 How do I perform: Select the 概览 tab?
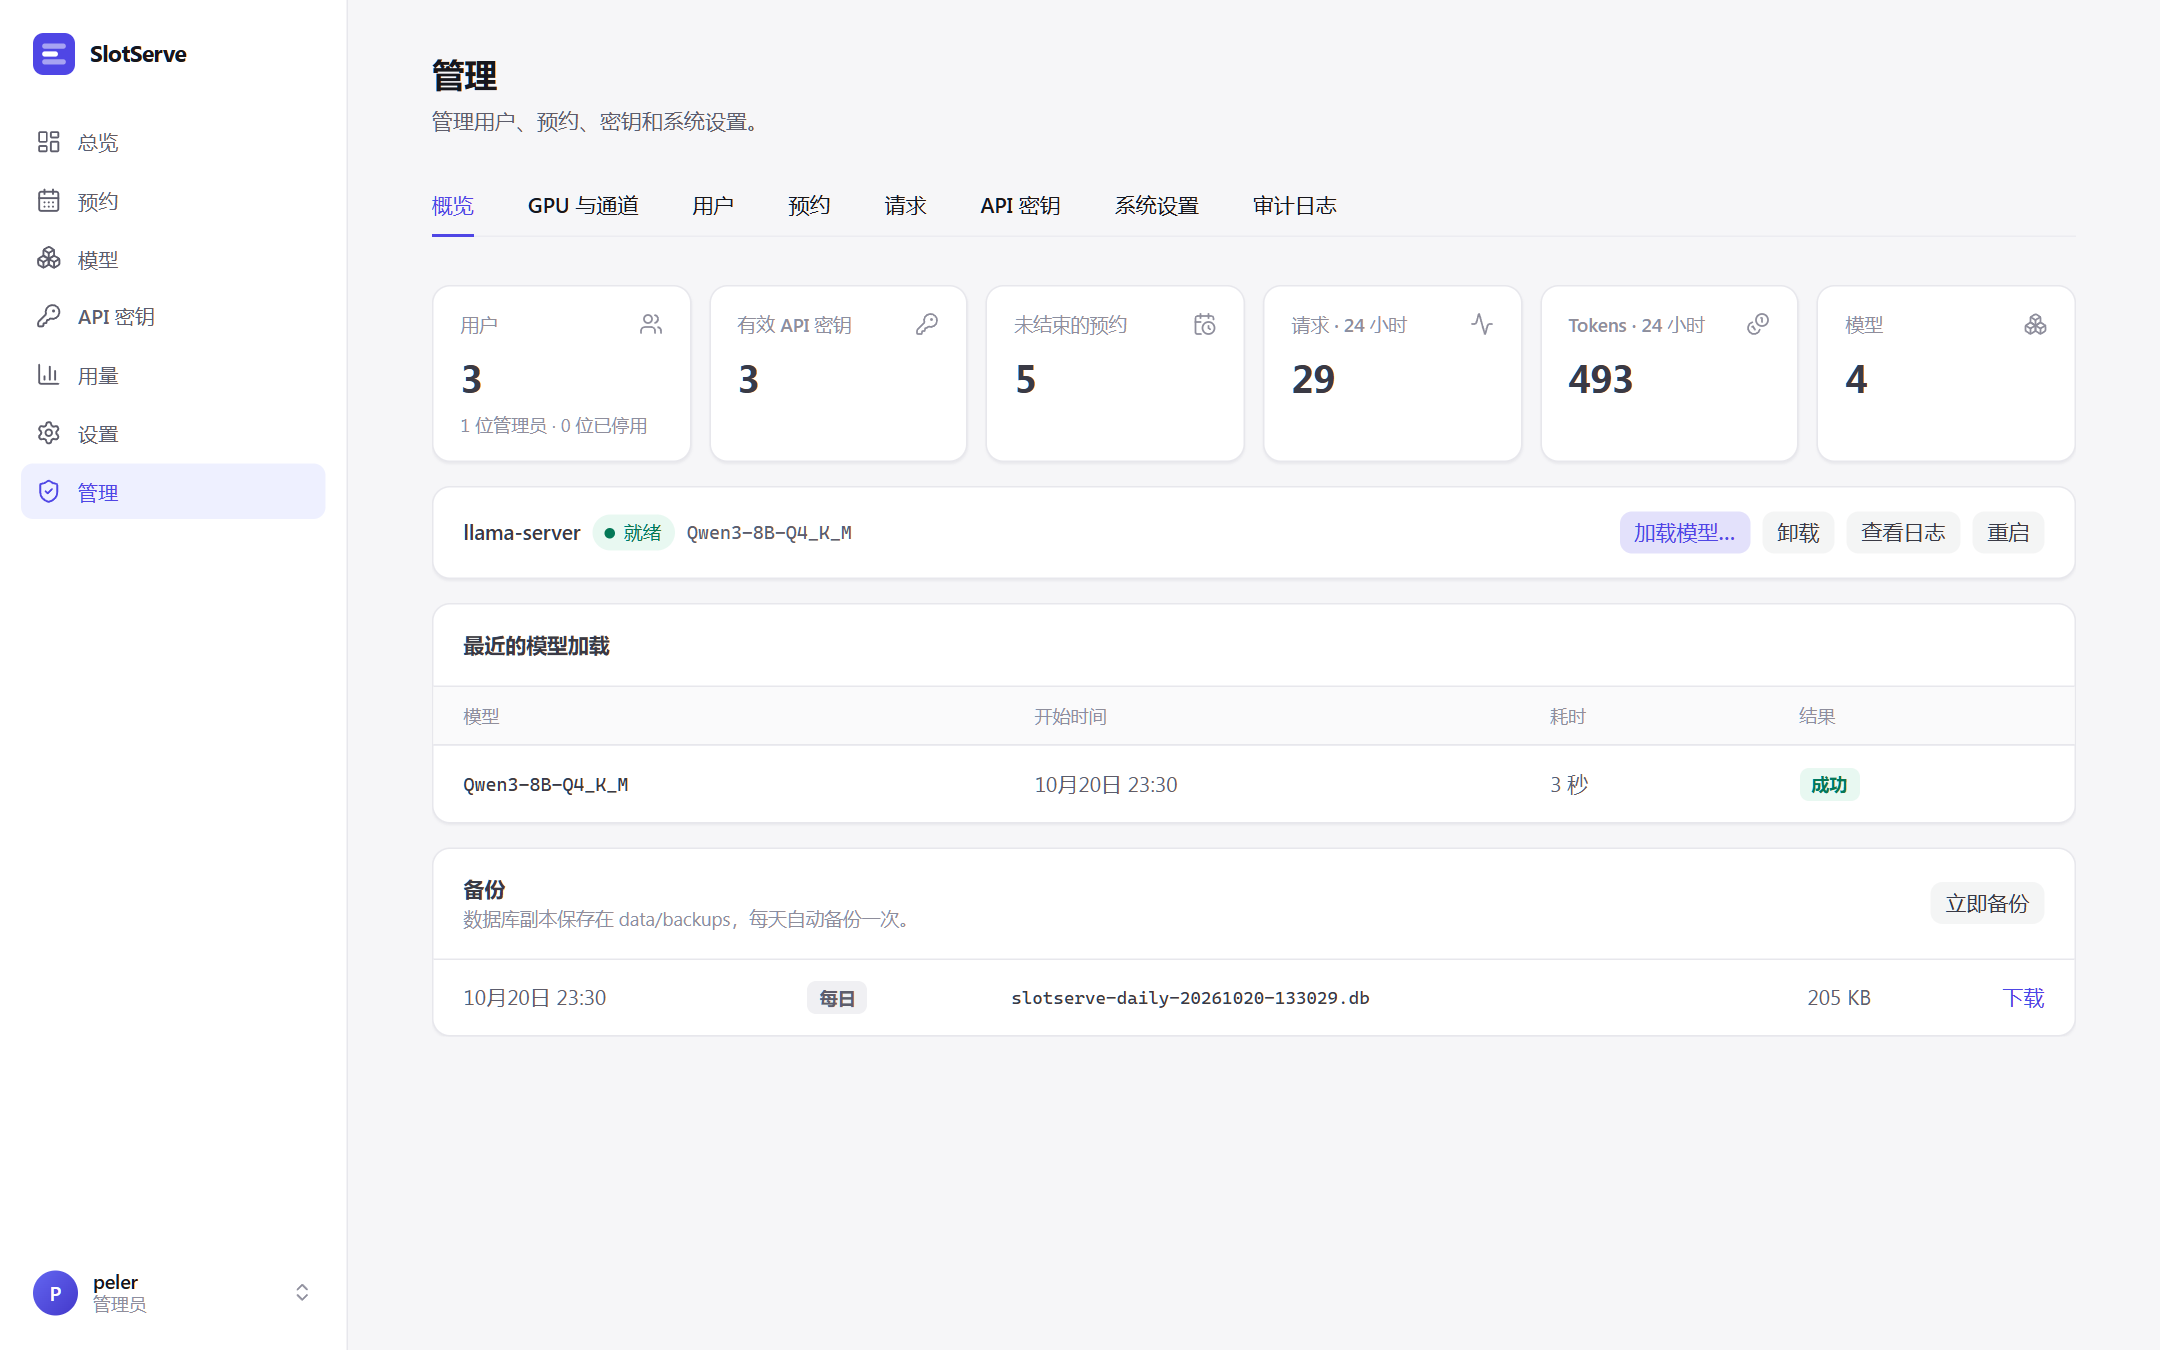(453, 206)
